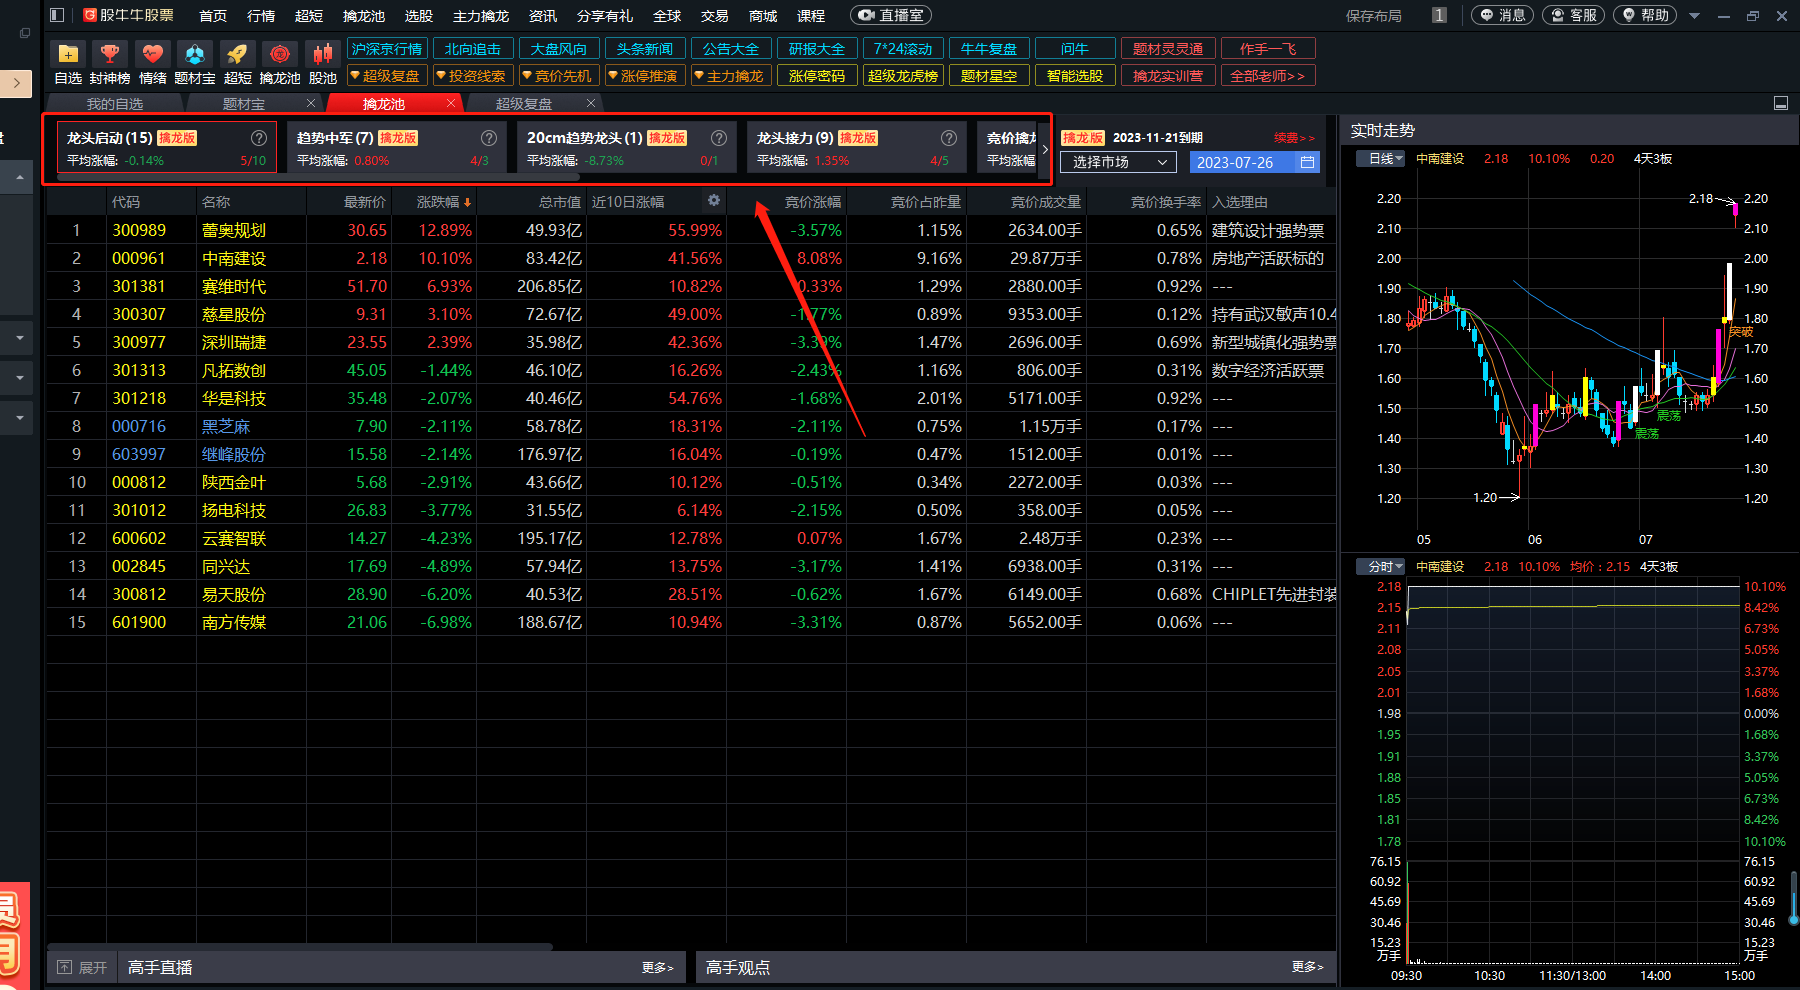Toggle 涨跌幅 column sort order
The image size is (1800, 990).
coord(443,202)
